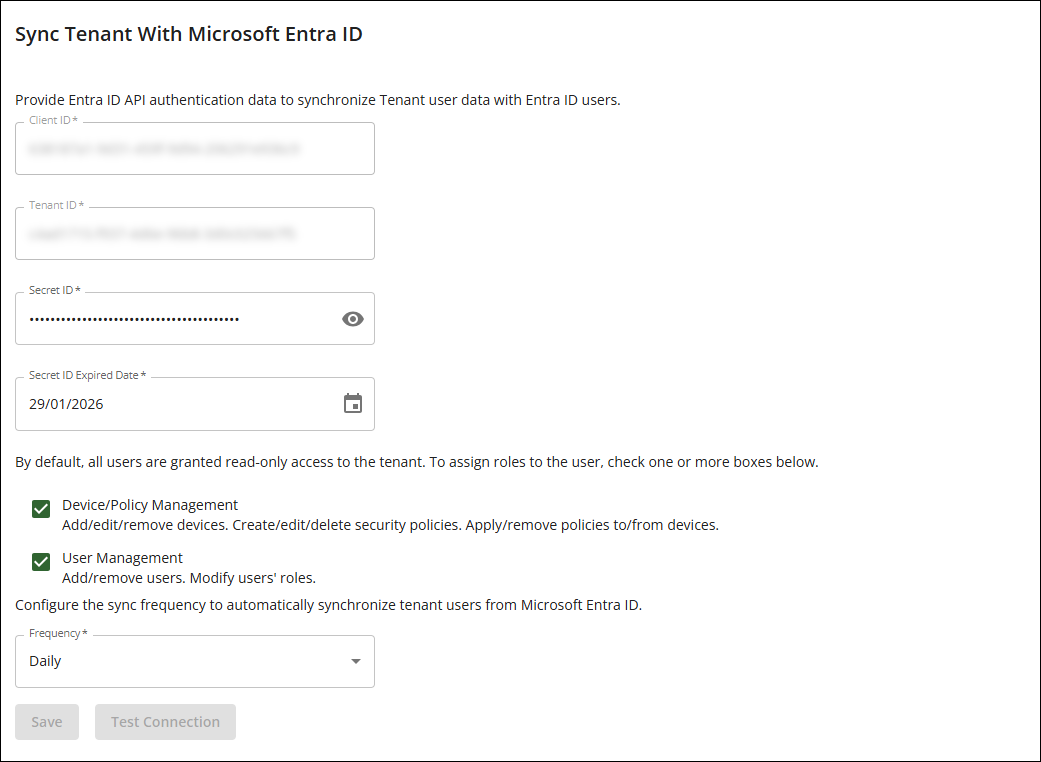1041x762 pixels.
Task: Expand Frequency using the dropdown arrow
Action: [356, 662]
